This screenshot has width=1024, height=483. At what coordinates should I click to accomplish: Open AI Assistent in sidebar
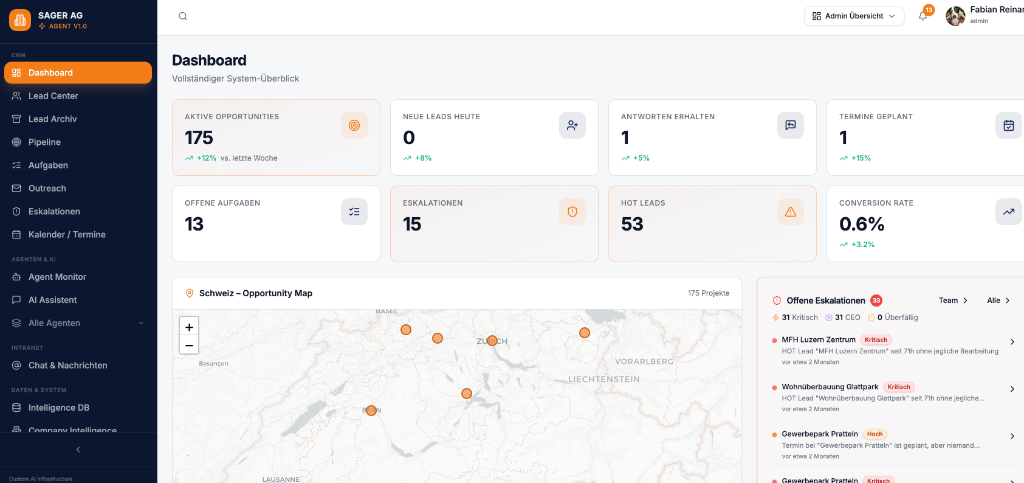click(78, 300)
